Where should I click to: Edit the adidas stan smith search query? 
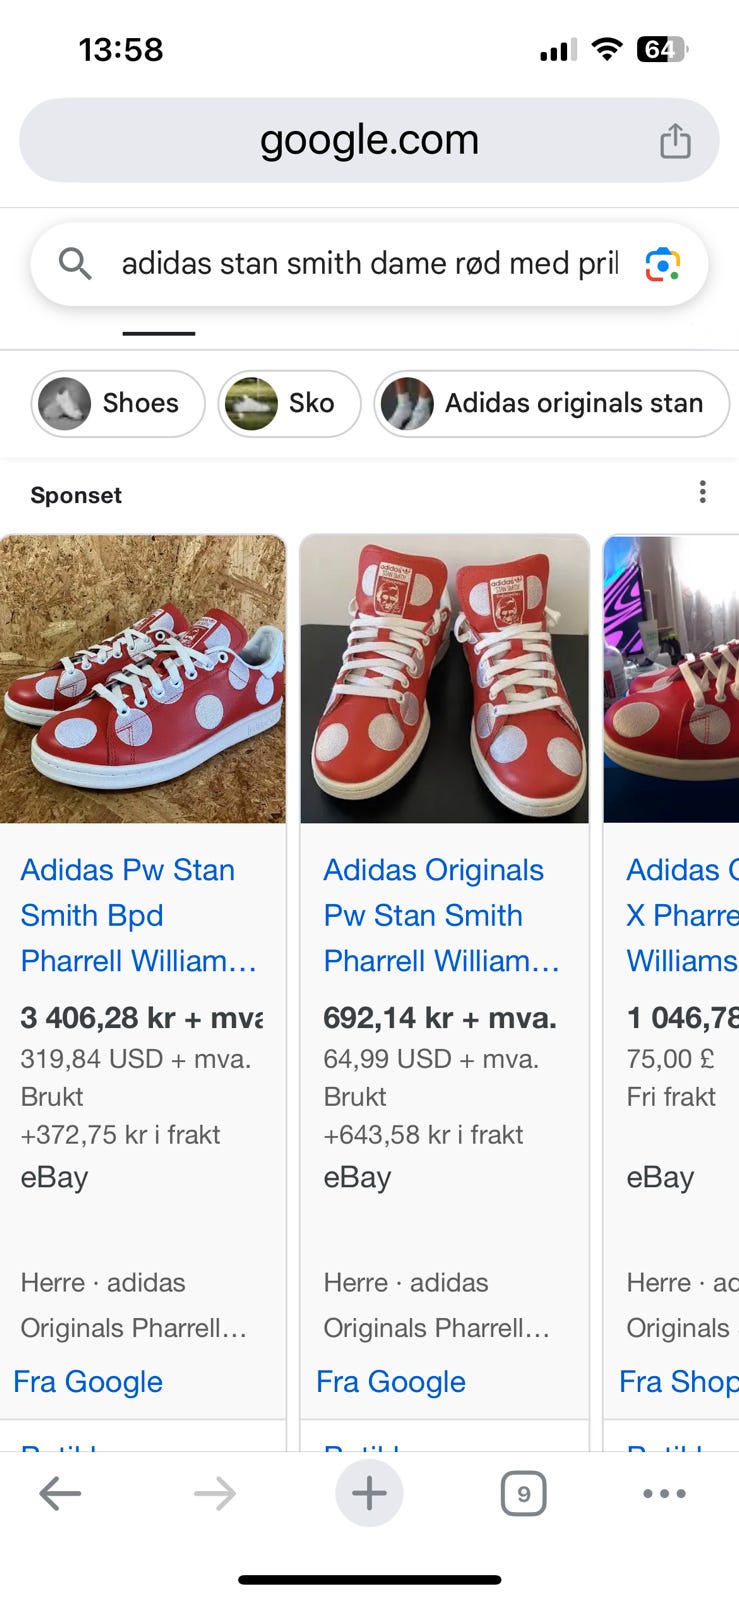[370, 264]
